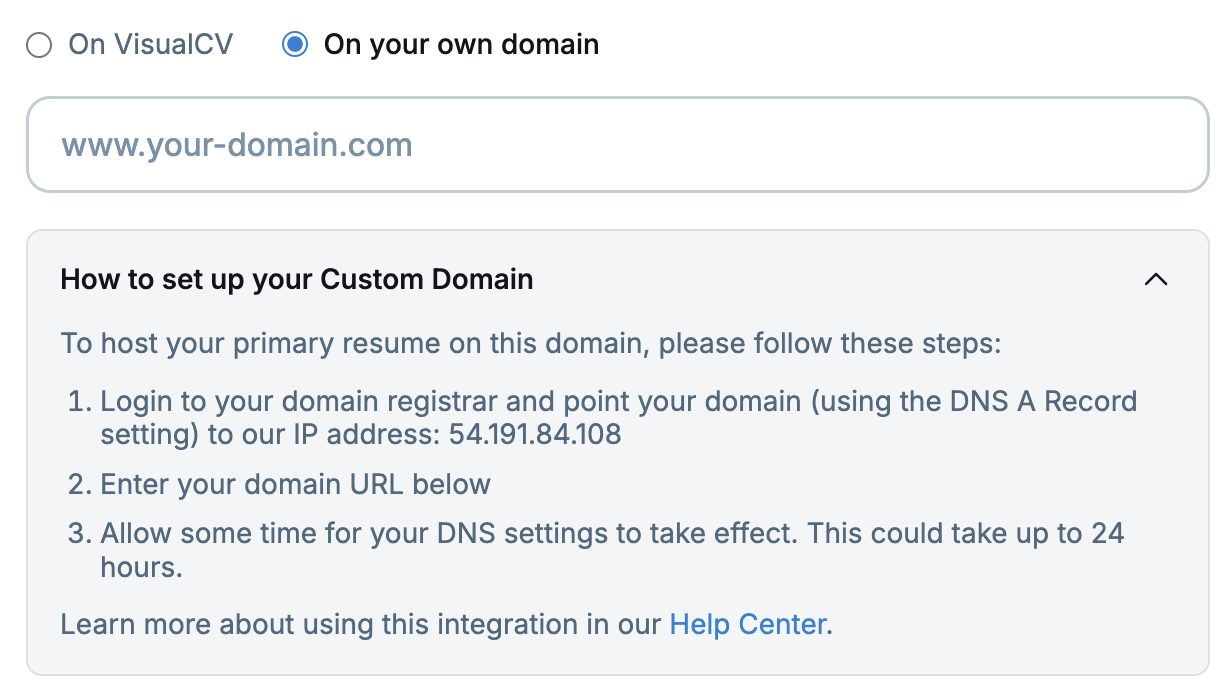Click the list number 1 marker

coord(78,402)
